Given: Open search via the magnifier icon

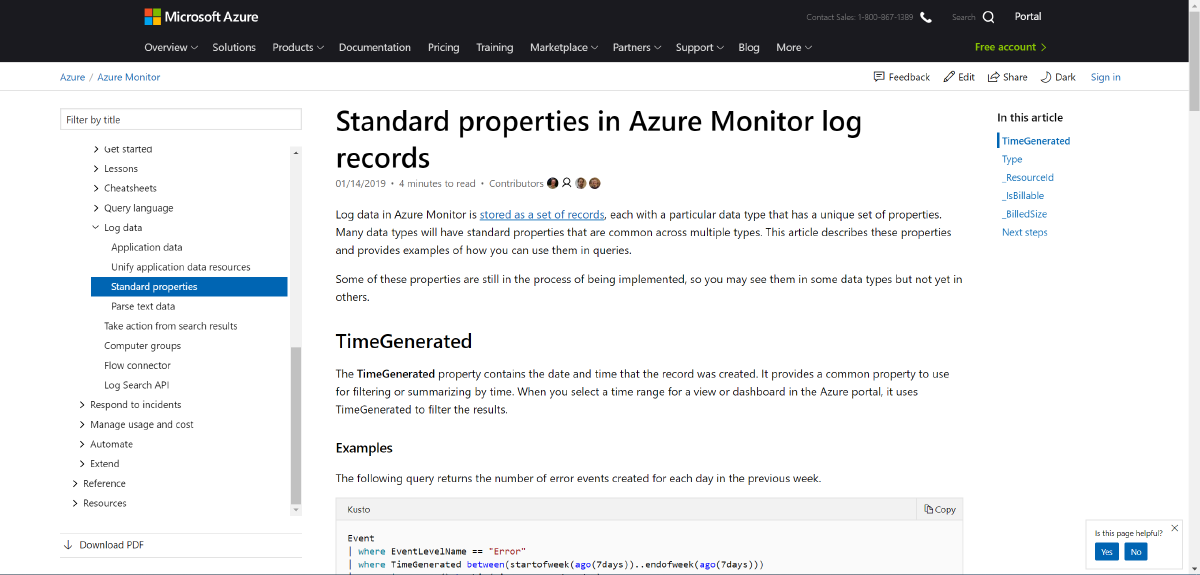Looking at the screenshot, I should click(x=988, y=17).
